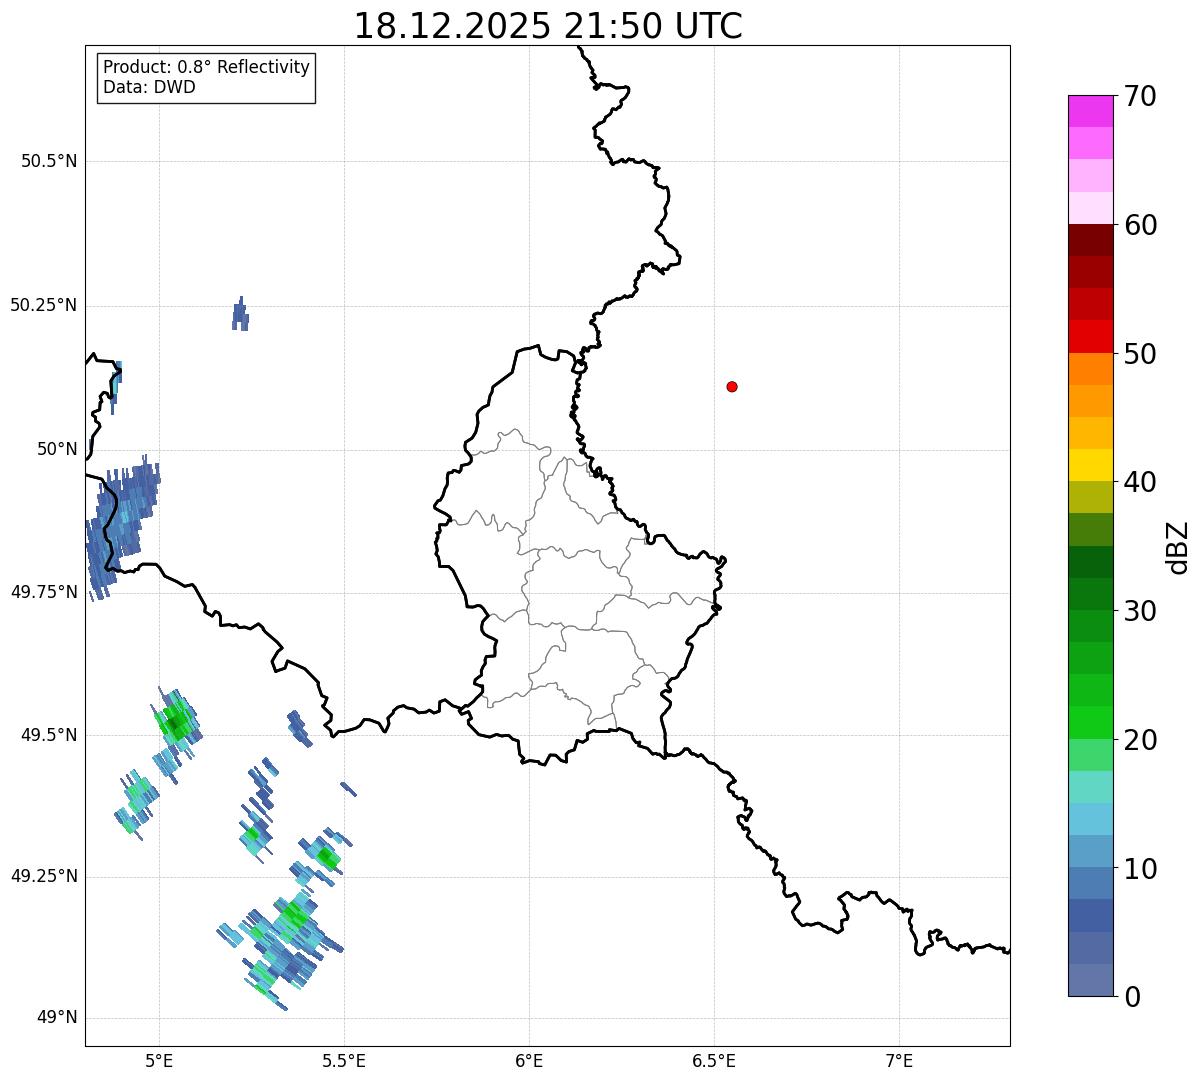Click the blue radar echo cluster near 49.9°N
Viewport: 1202px width, 1081px height.
(x=121, y=528)
